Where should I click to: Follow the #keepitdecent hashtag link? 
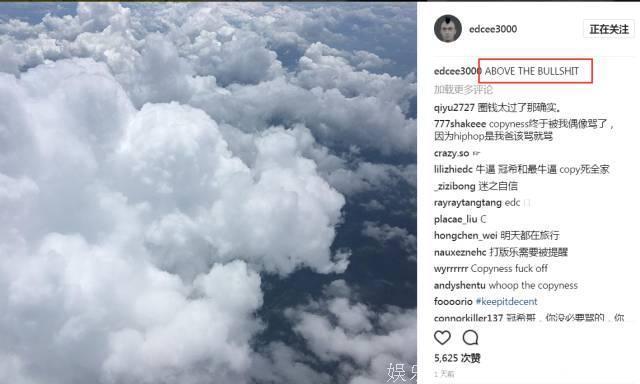point(507,302)
